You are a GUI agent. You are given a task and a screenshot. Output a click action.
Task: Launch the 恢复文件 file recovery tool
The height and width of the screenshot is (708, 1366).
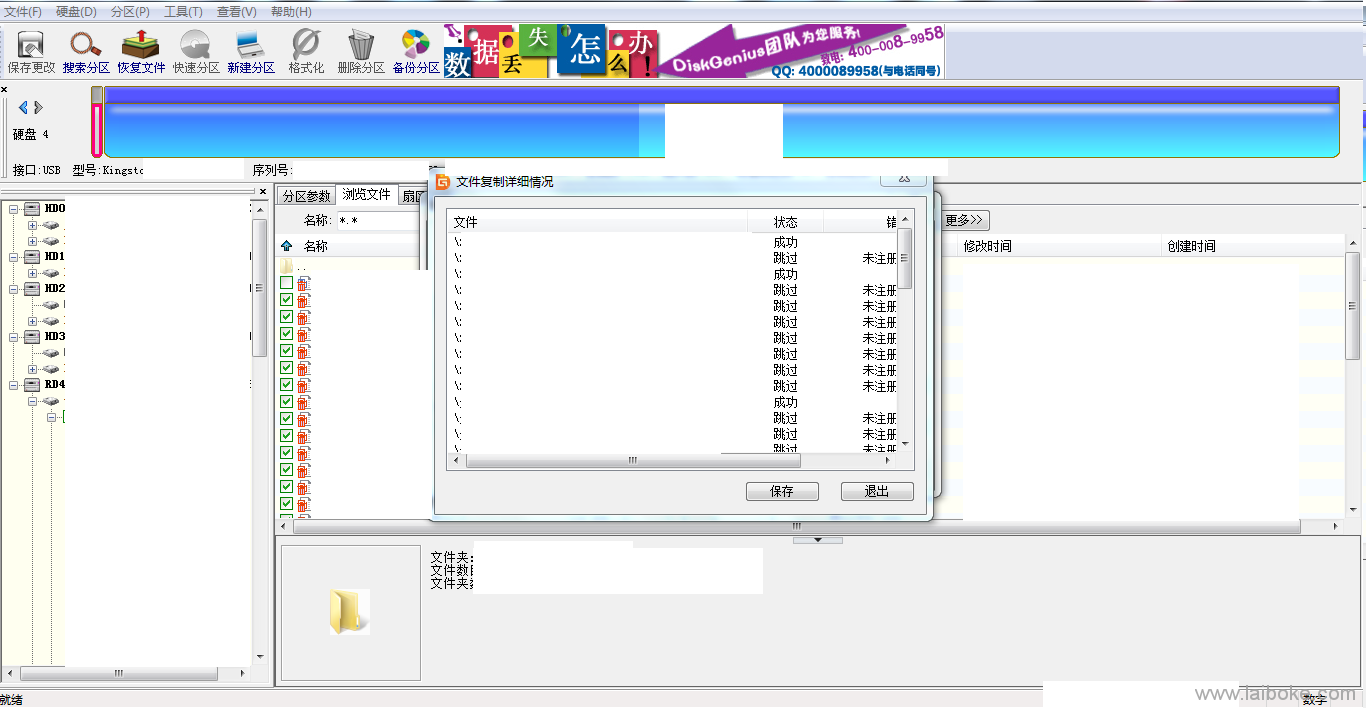(141, 52)
